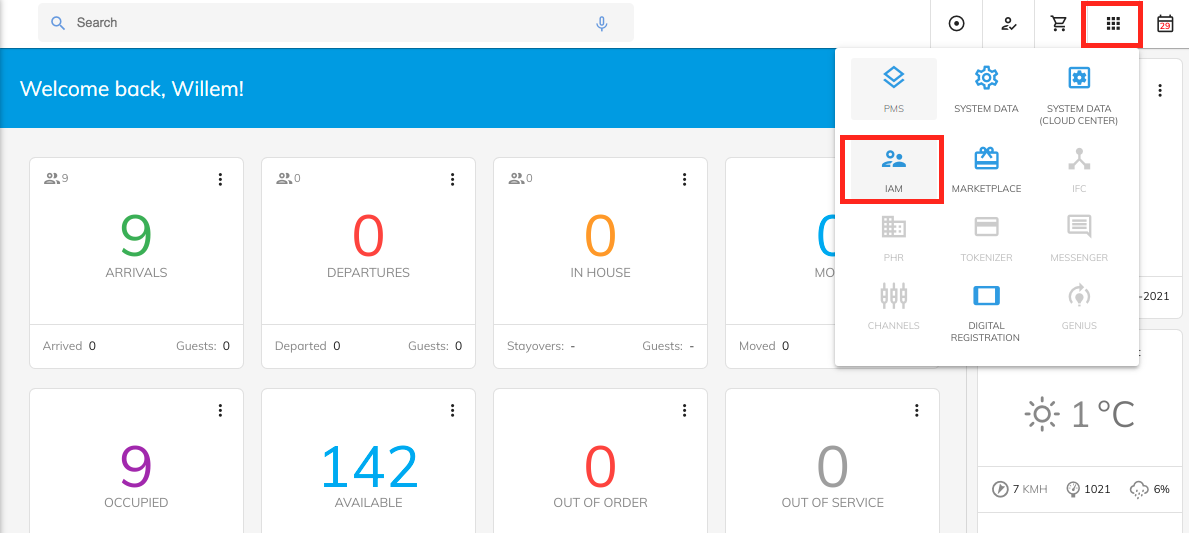Click the 'Moved 0' text
The height and width of the screenshot is (533, 1189).
coord(764,346)
